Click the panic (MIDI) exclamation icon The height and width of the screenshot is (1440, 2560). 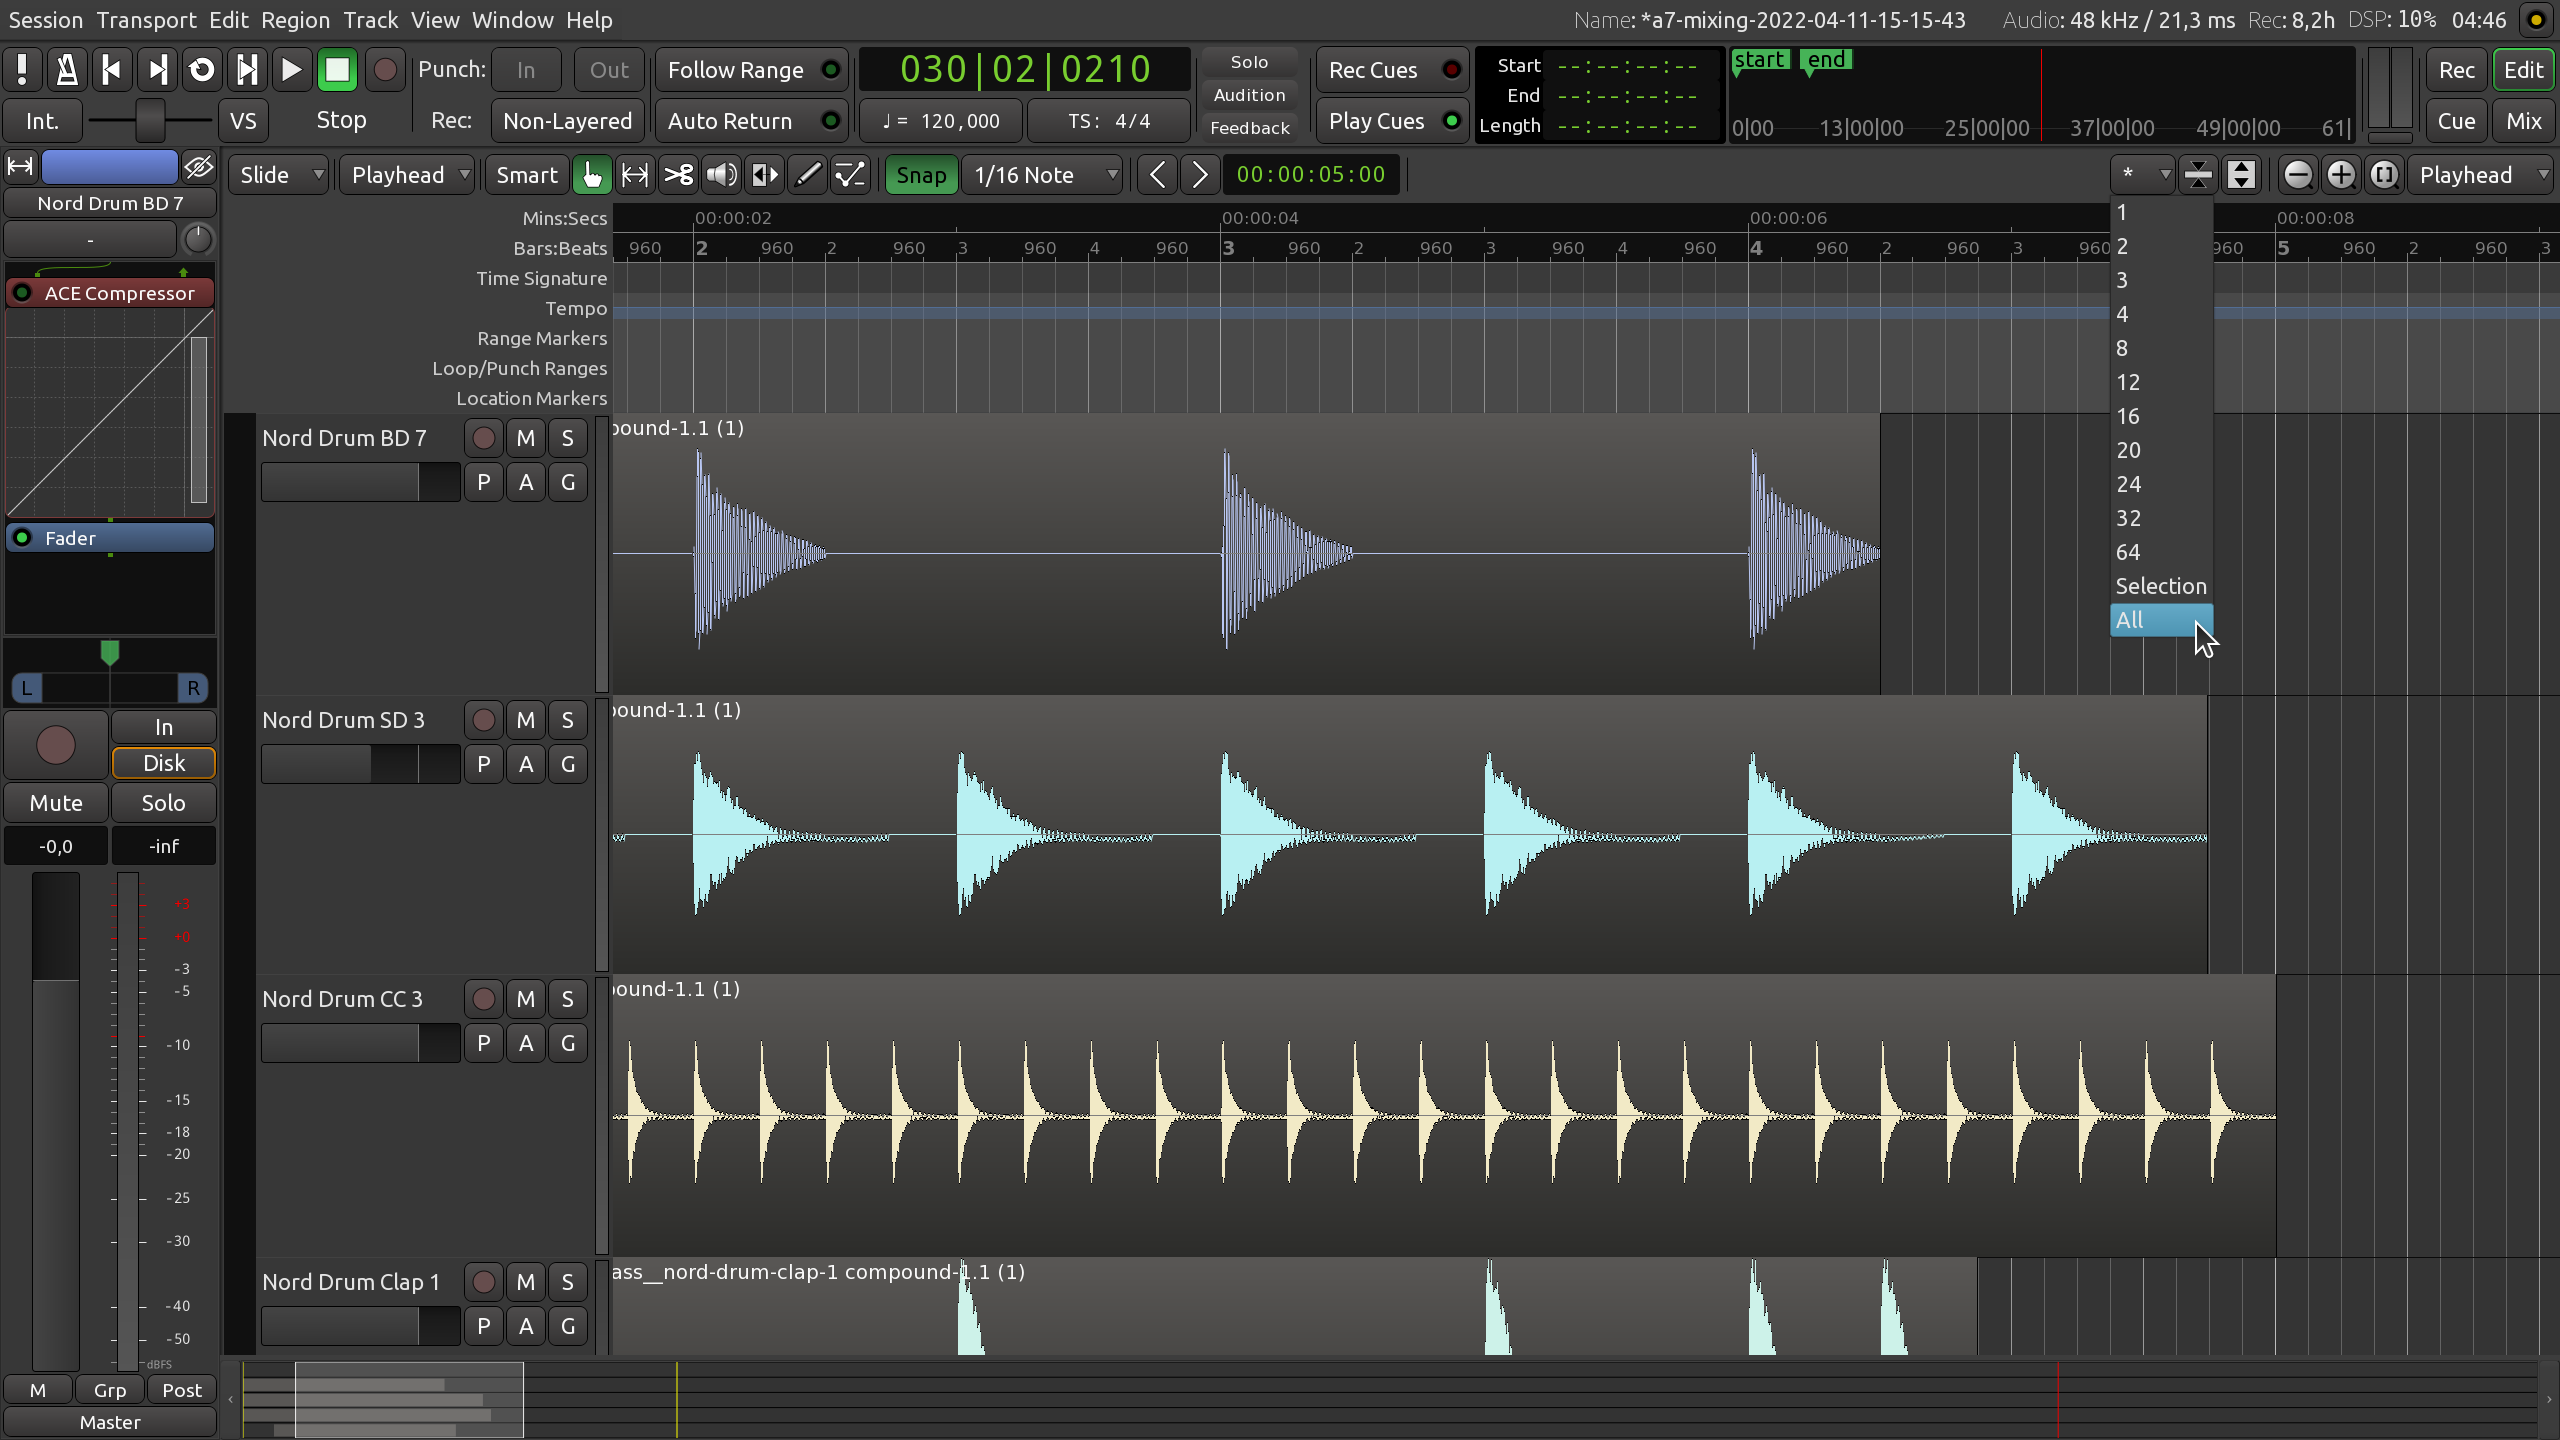(x=22, y=70)
